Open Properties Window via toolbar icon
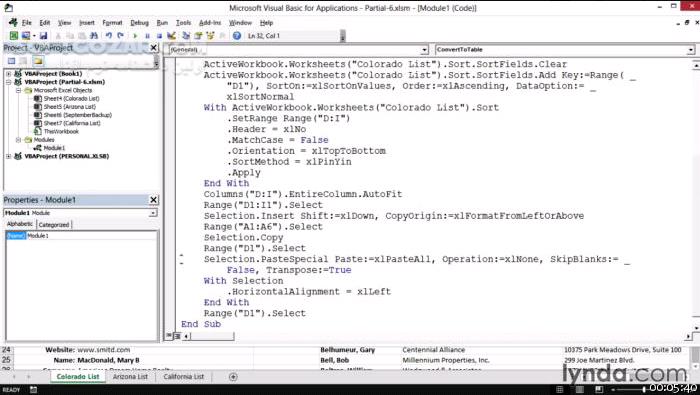Viewport: 700px width, 395px height. coord(198,36)
